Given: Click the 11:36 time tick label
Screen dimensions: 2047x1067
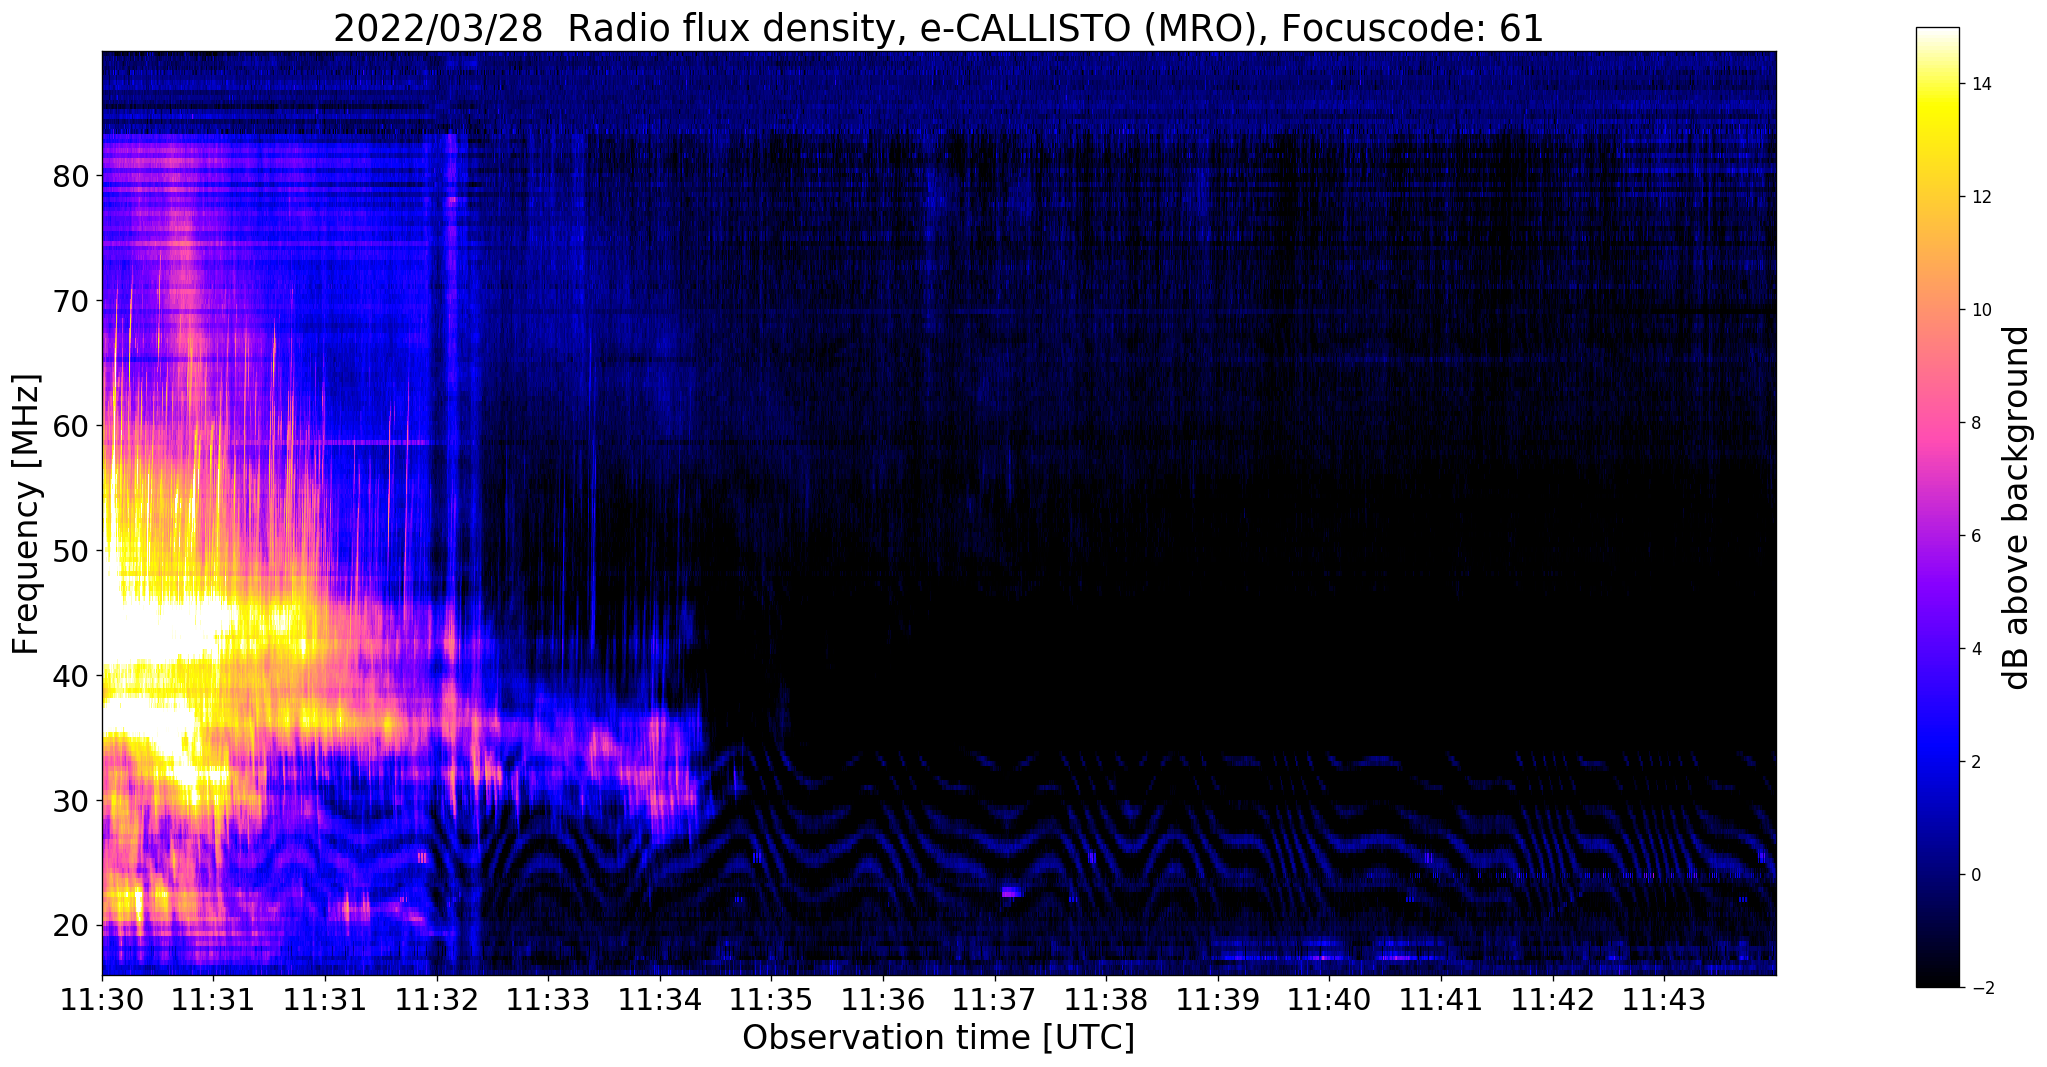Looking at the screenshot, I should tap(883, 999).
